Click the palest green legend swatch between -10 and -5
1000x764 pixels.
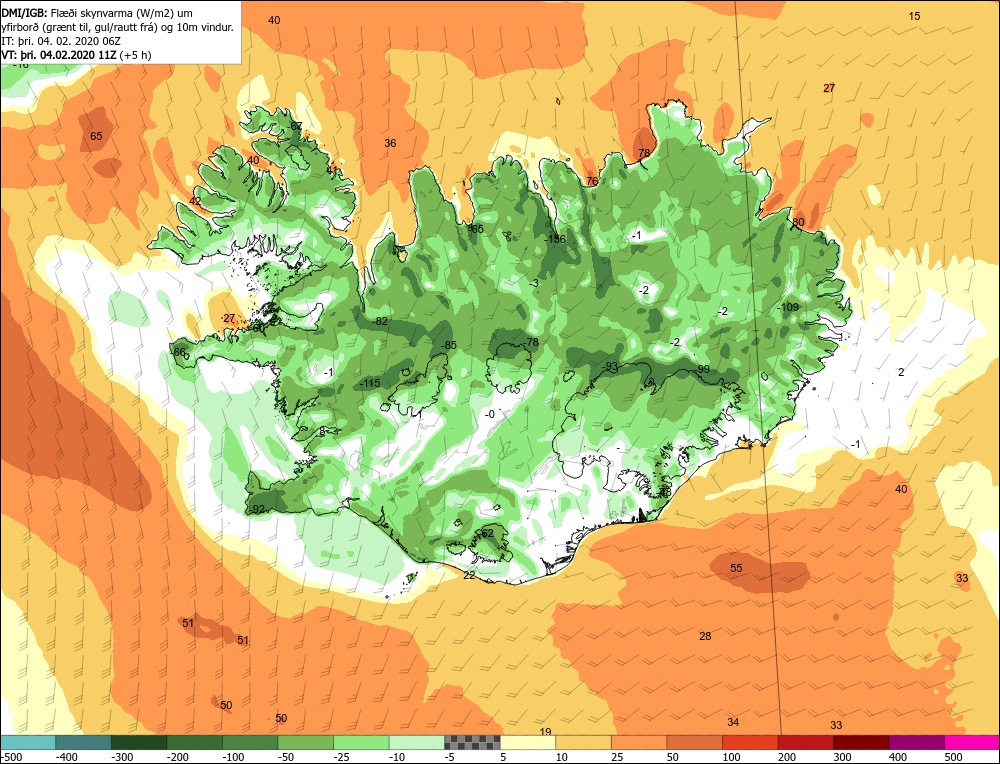pos(416,742)
